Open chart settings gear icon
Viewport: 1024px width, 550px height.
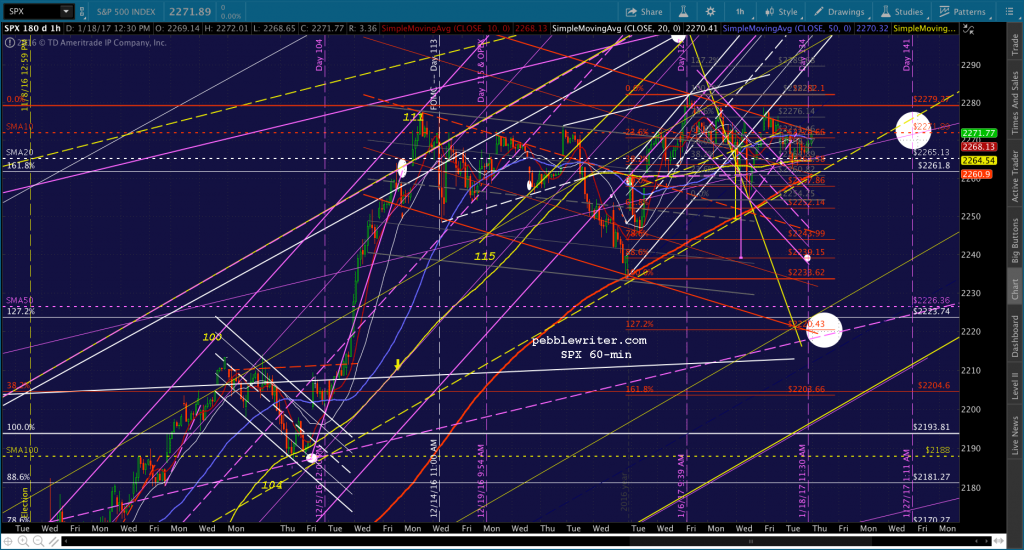coord(711,11)
